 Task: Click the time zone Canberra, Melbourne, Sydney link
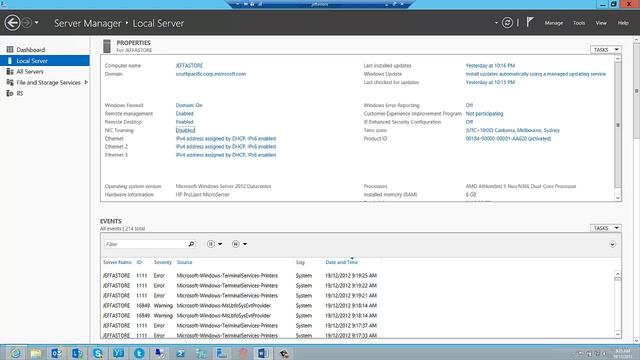coord(513,130)
